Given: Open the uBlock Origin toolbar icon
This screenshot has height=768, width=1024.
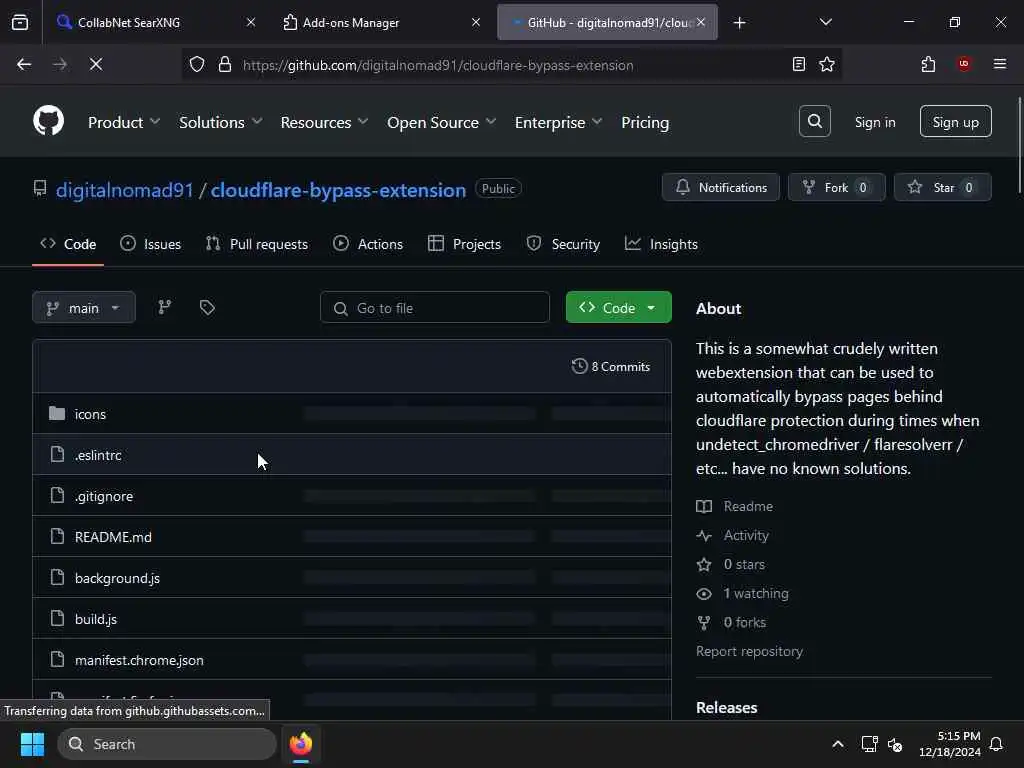Looking at the screenshot, I should (x=964, y=64).
